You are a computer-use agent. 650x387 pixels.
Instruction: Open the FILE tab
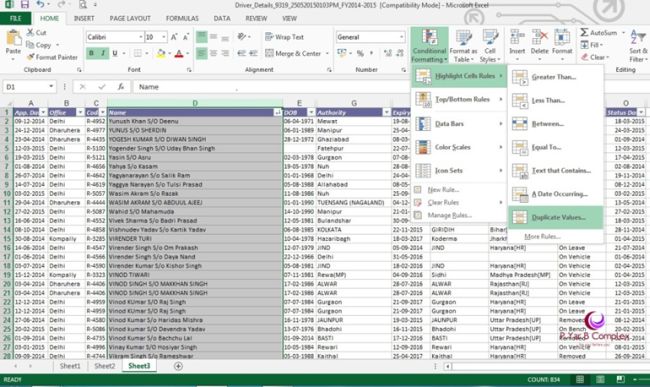[x=15, y=18]
